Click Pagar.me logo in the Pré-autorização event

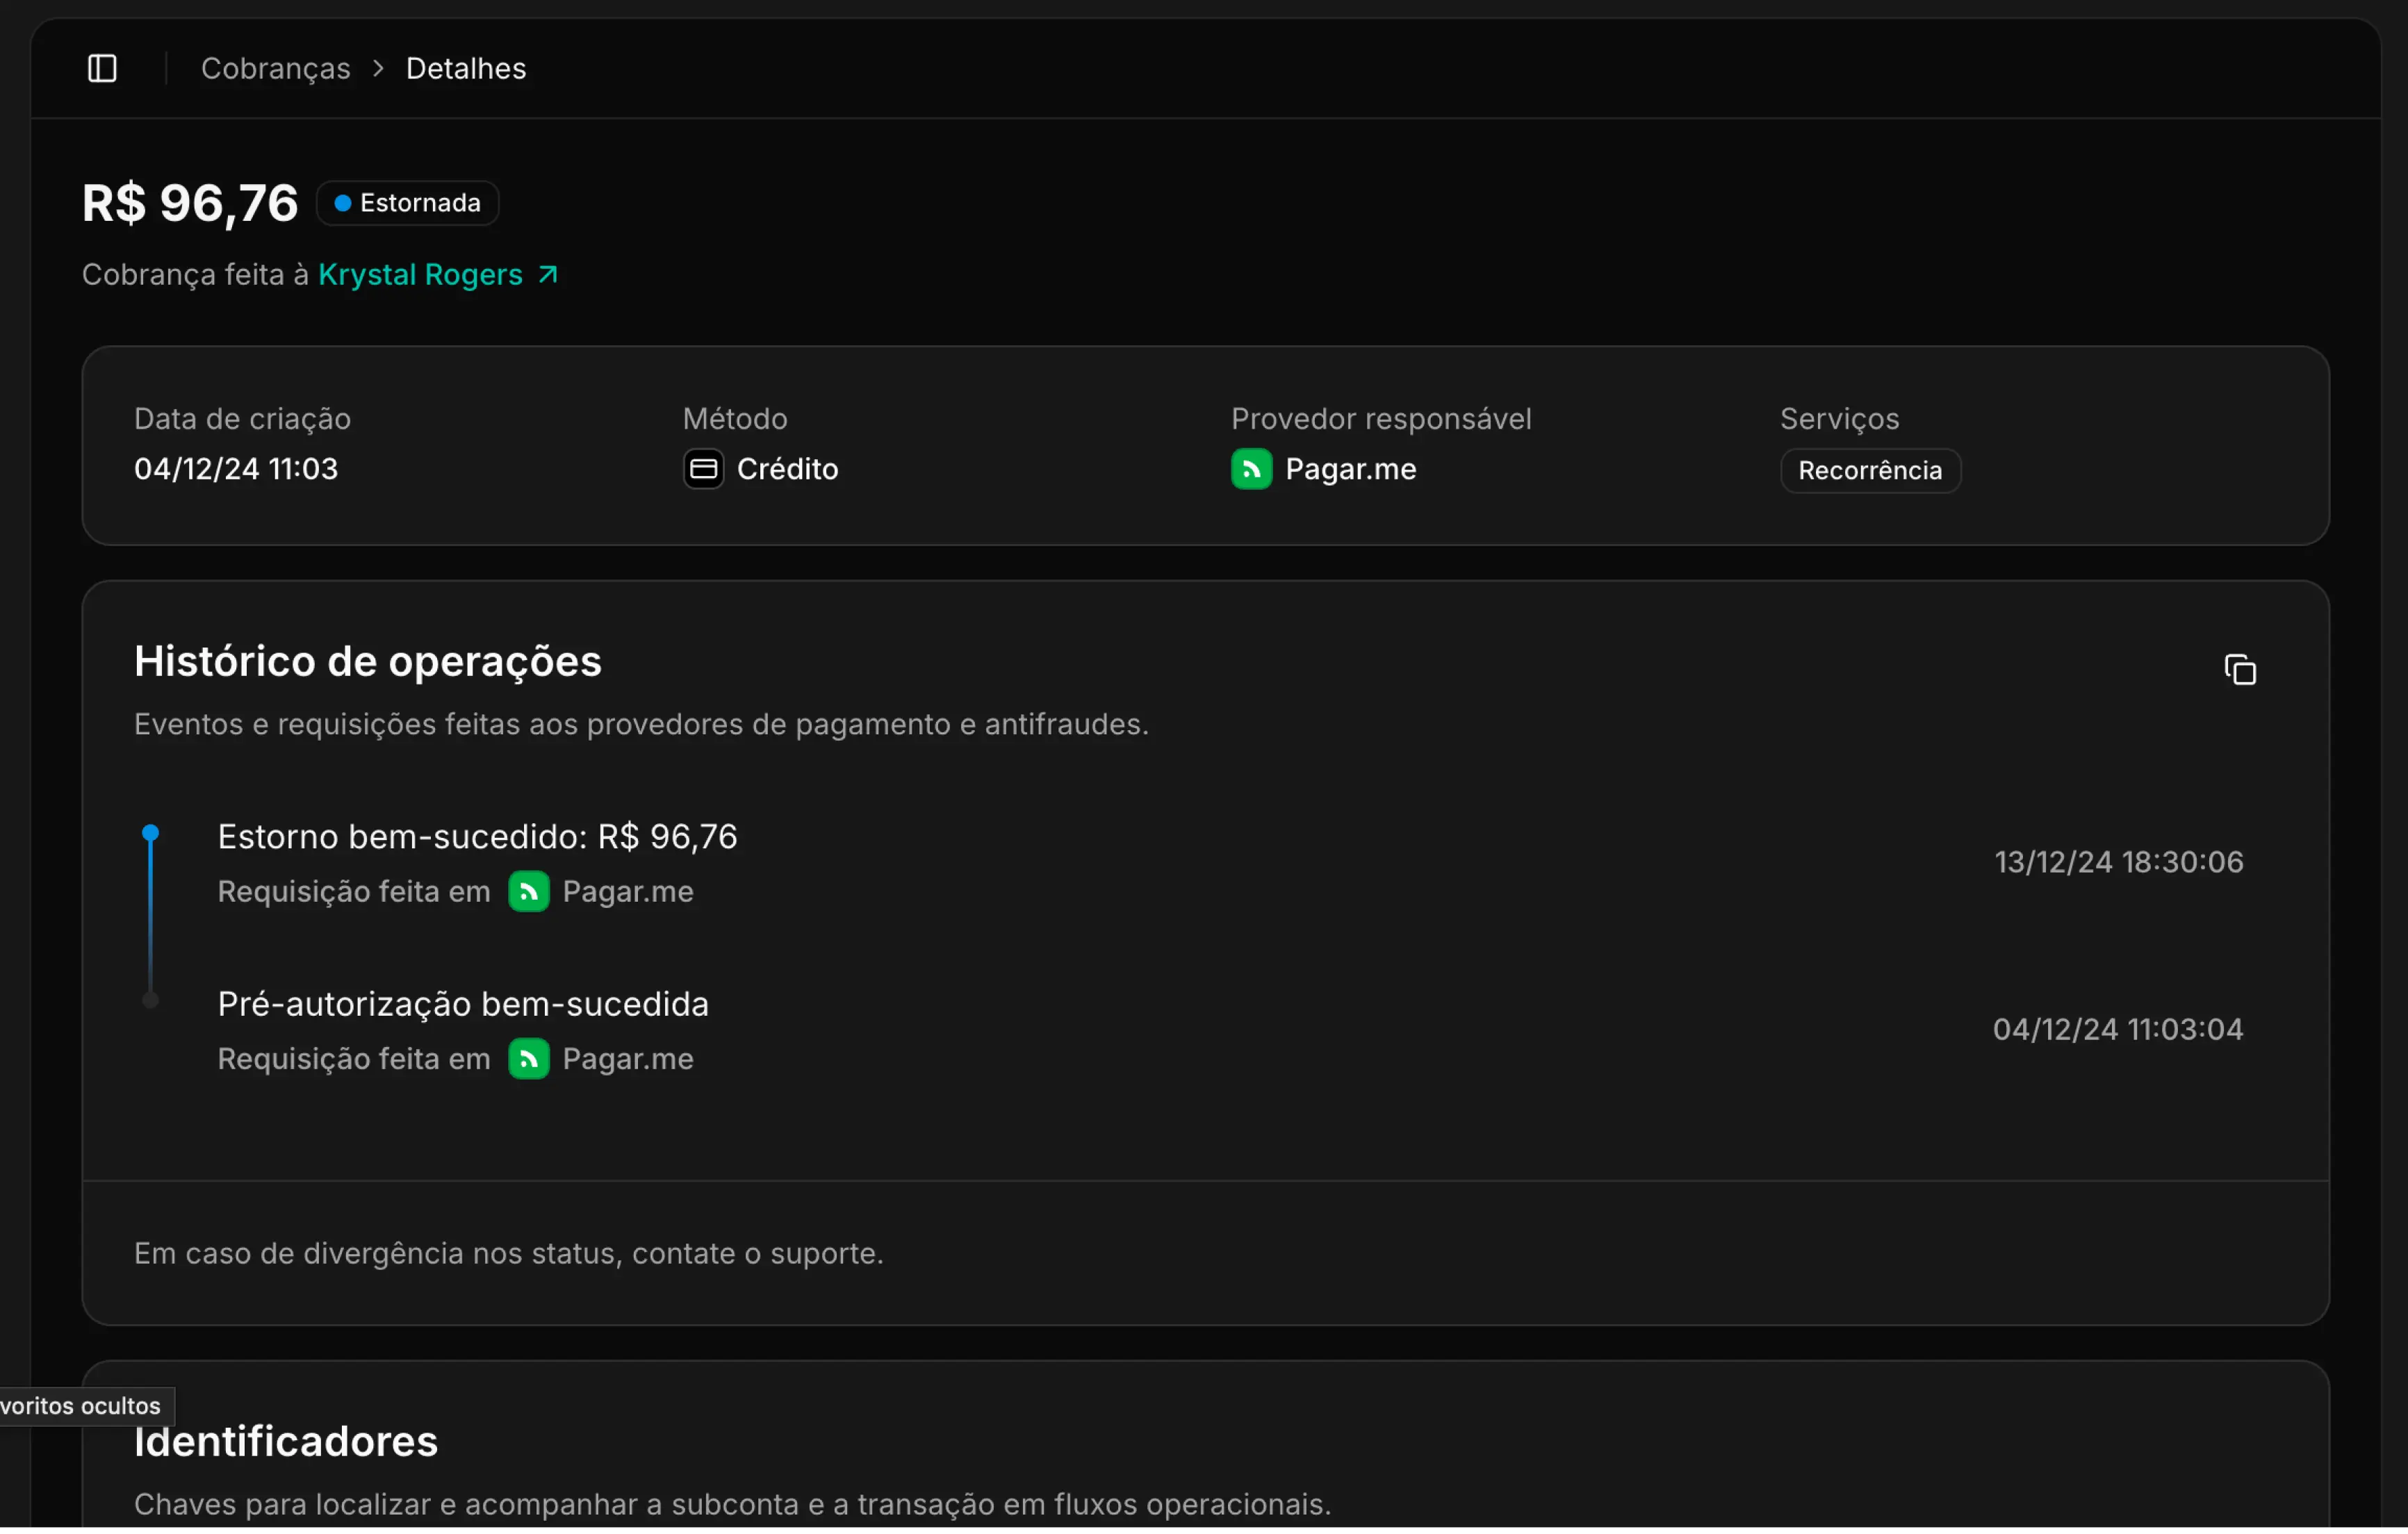(x=529, y=1059)
